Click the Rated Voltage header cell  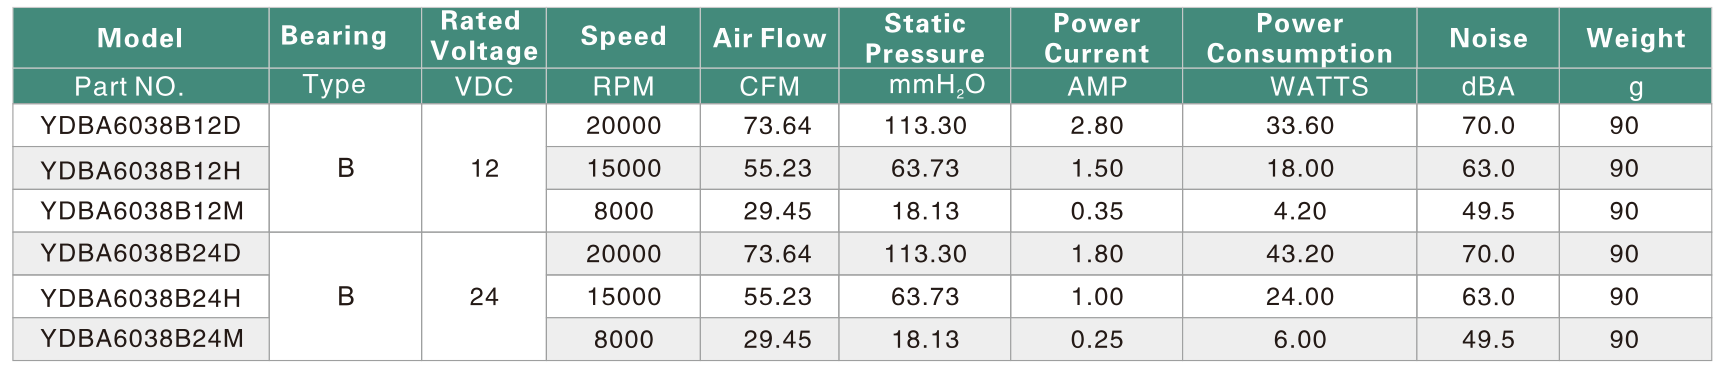click(484, 38)
